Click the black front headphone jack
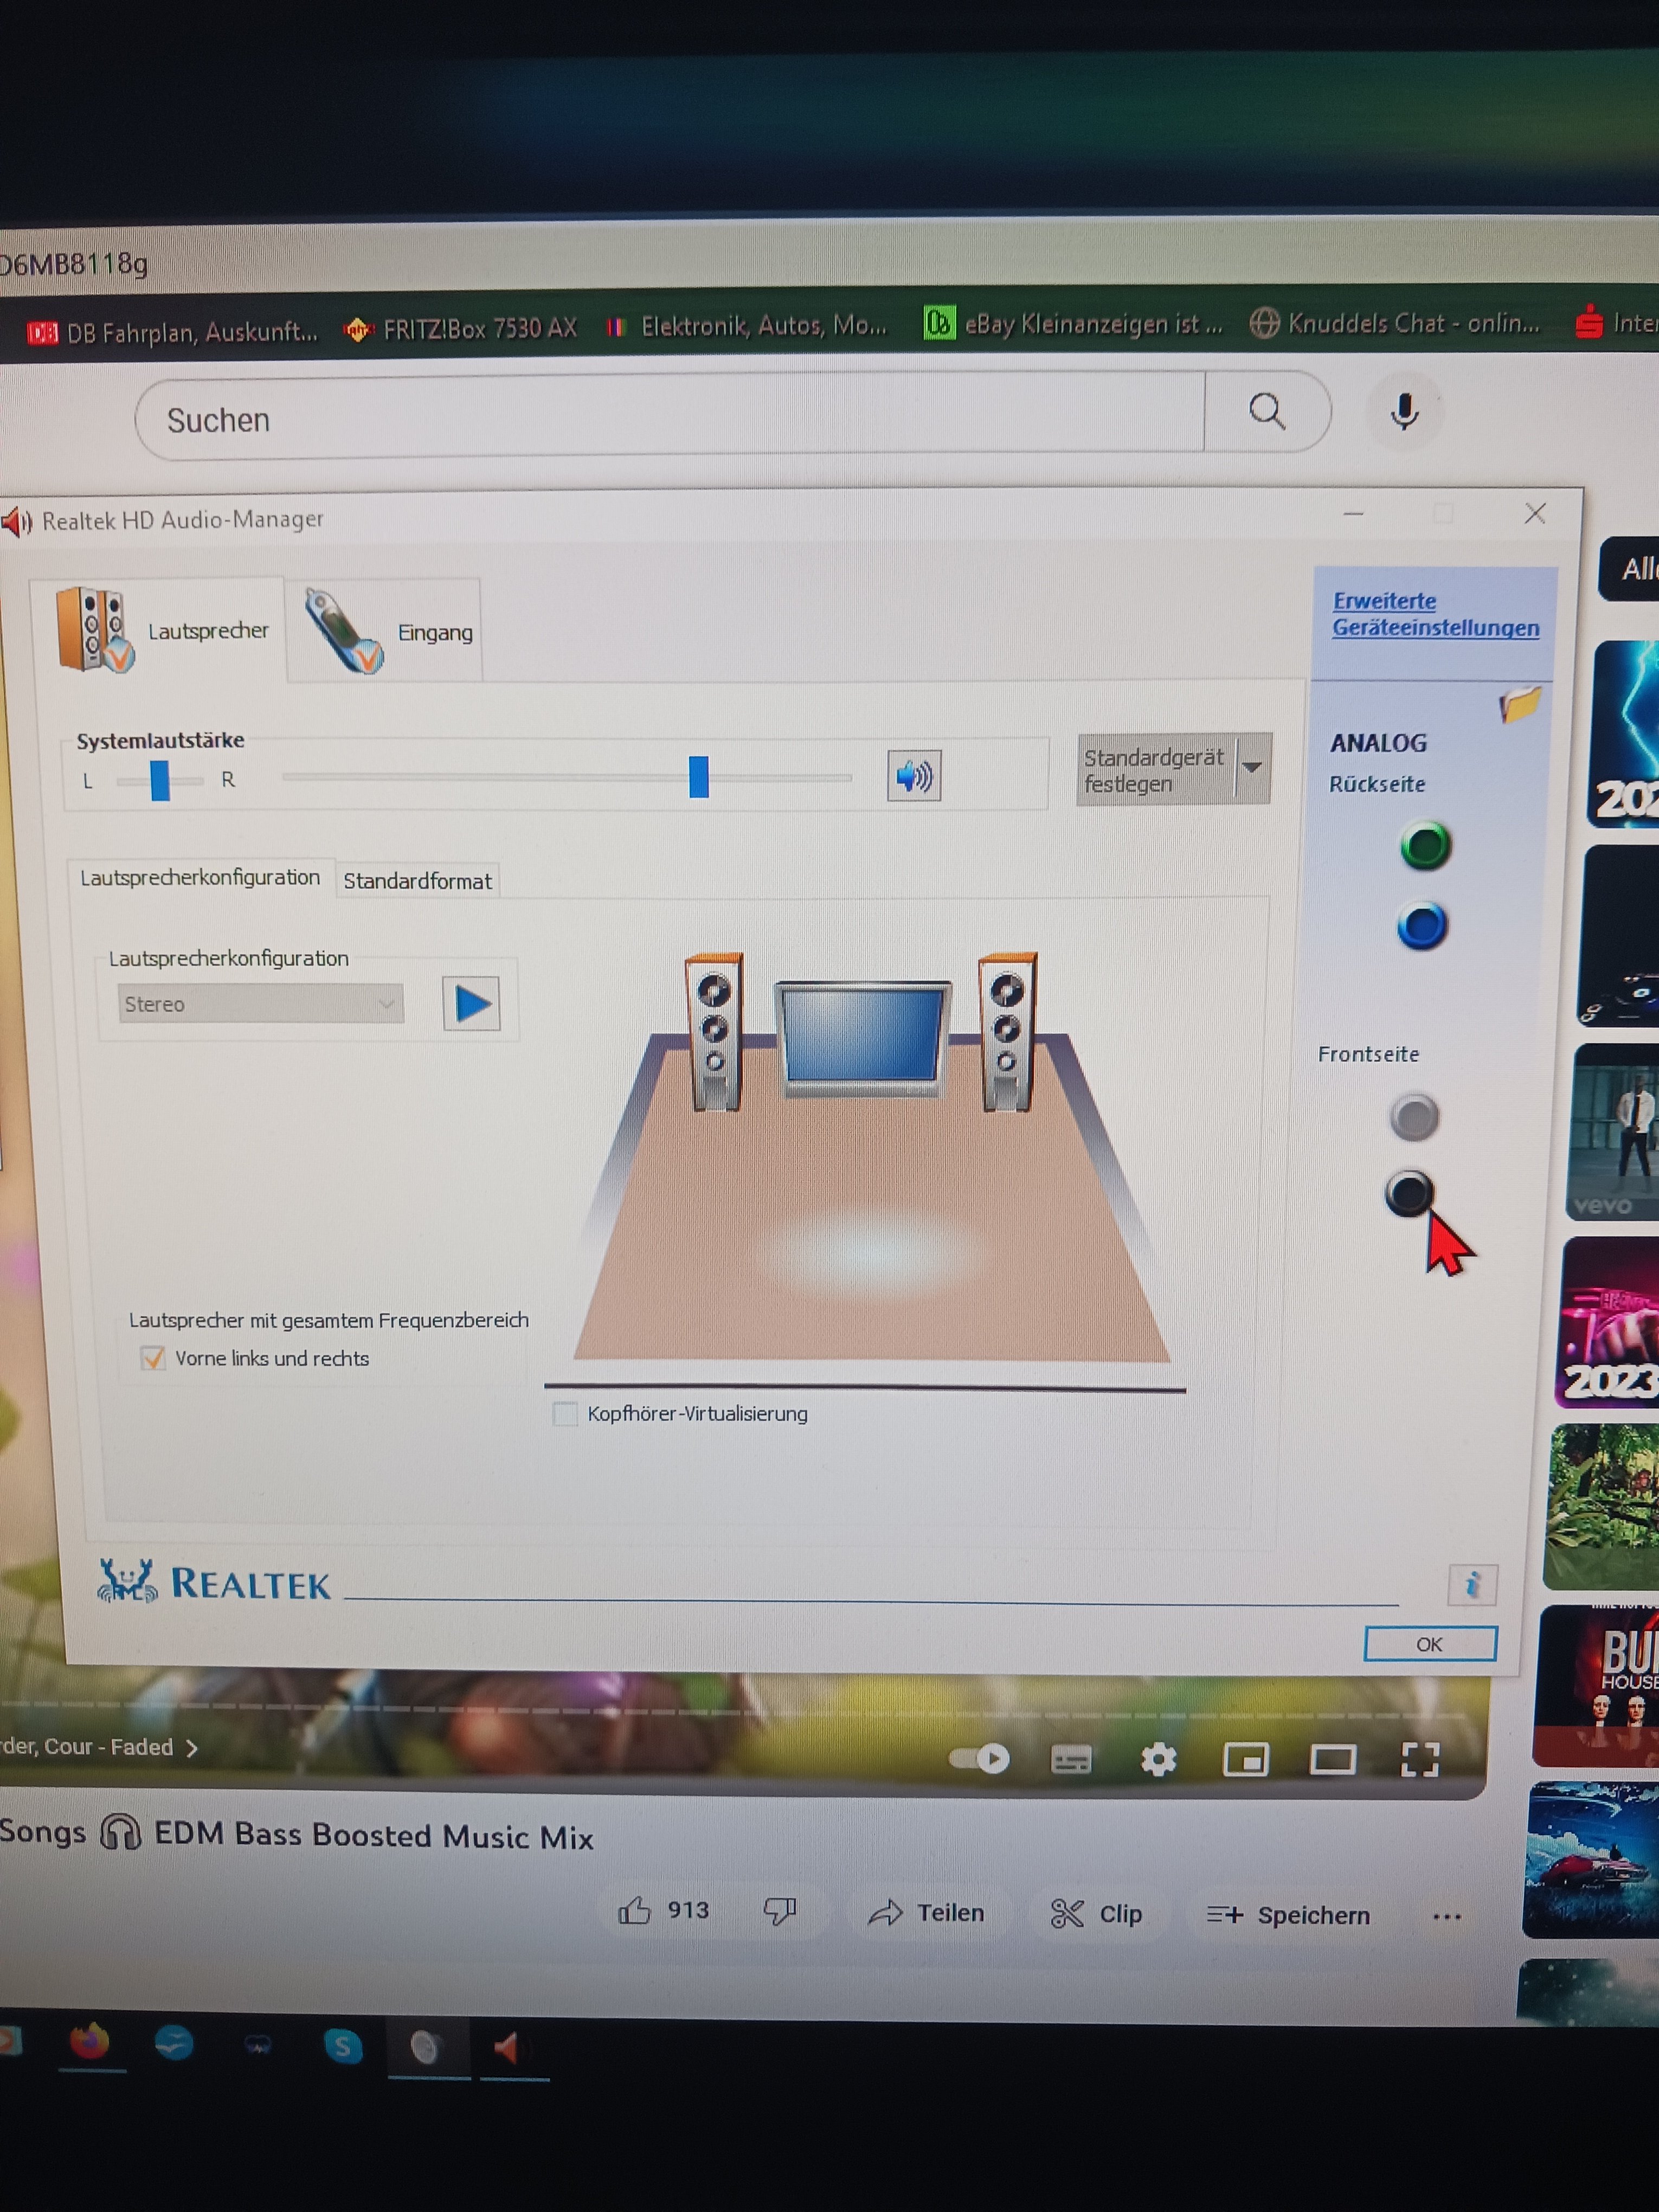The width and height of the screenshot is (1659, 2212). 1409,1193
